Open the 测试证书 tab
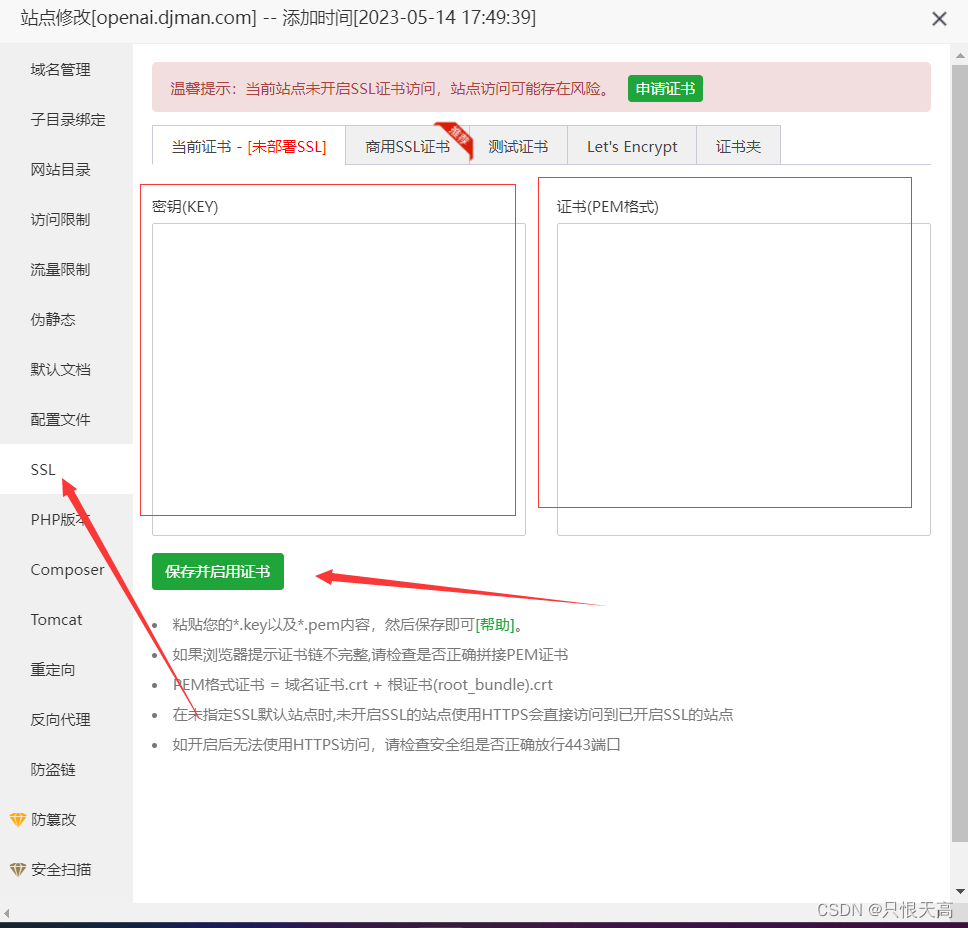Image resolution: width=968 pixels, height=928 pixels. click(519, 146)
